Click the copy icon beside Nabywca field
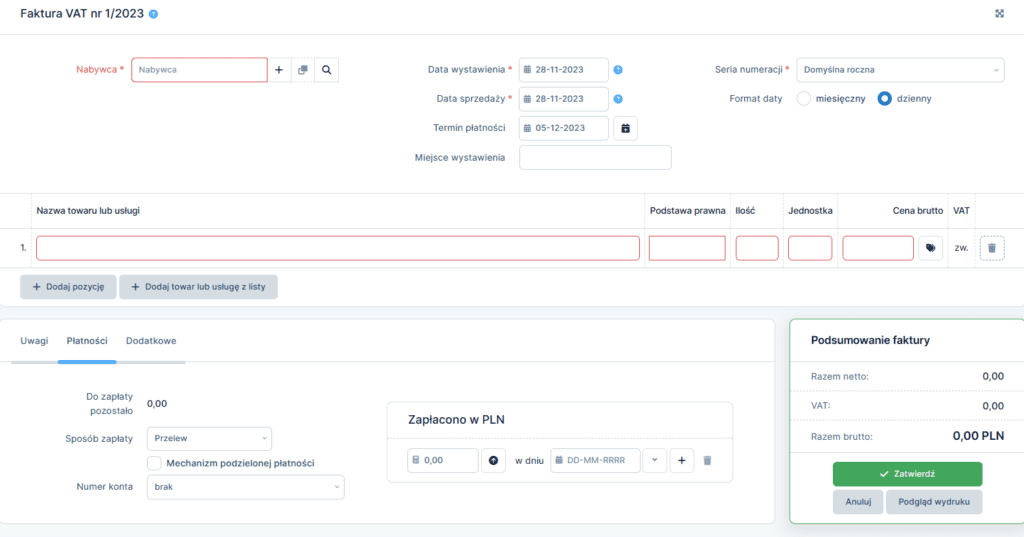This screenshot has height=537, width=1024. tap(302, 70)
